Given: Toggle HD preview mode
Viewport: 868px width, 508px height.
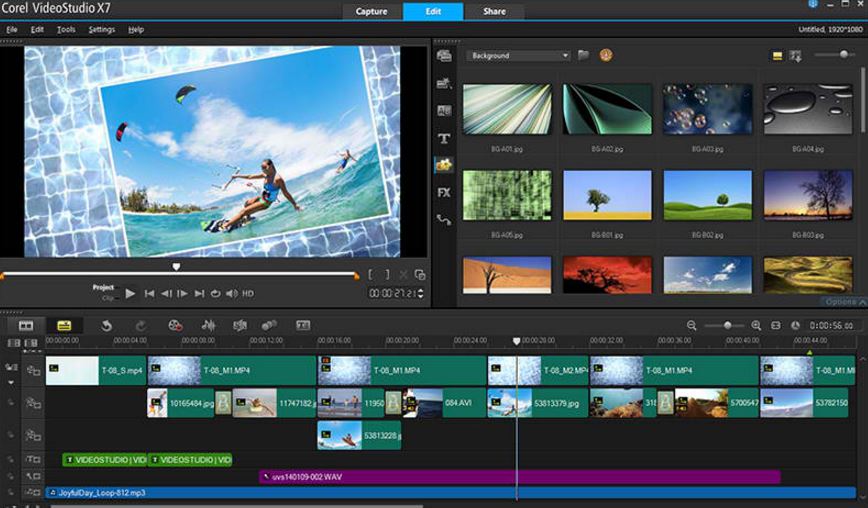Looking at the screenshot, I should tap(247, 293).
